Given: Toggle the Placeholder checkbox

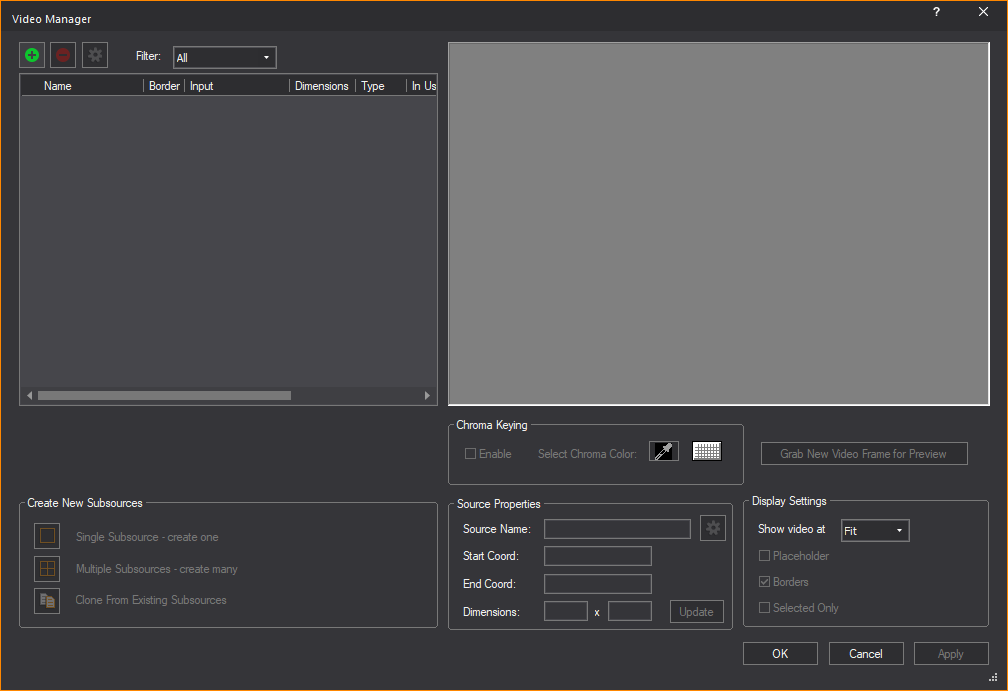Looking at the screenshot, I should [x=765, y=556].
